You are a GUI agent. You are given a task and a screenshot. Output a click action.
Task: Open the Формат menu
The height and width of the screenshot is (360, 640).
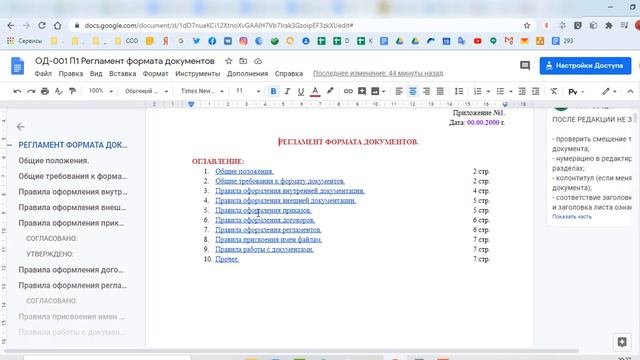tap(156, 73)
